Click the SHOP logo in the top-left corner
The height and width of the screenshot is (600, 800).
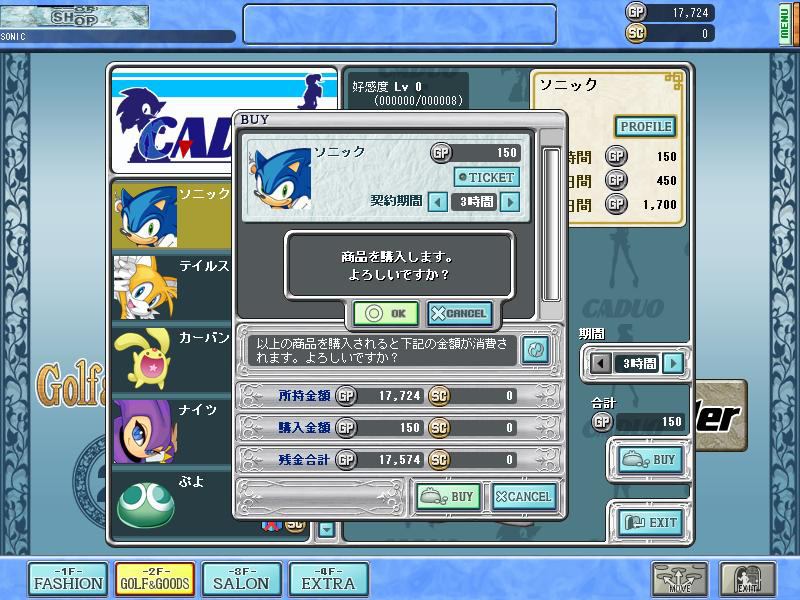point(74,16)
